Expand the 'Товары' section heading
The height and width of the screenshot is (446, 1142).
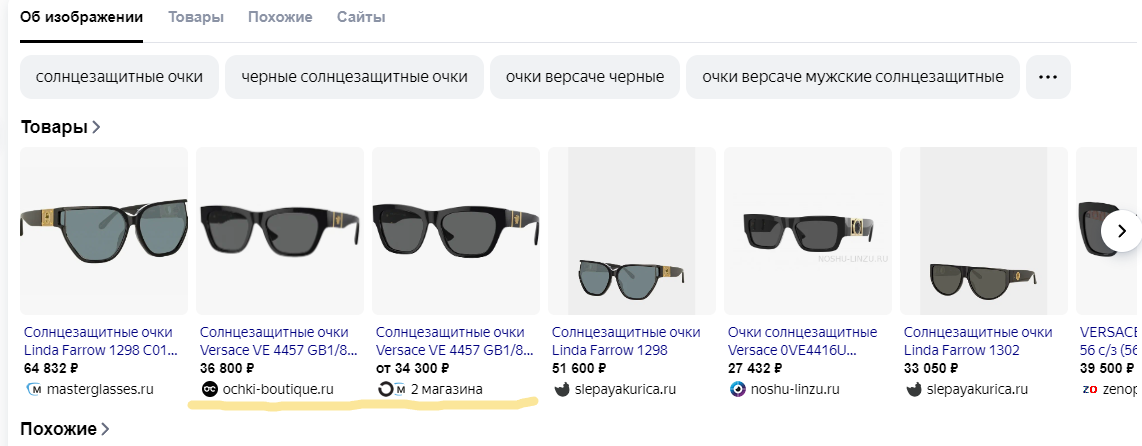[x=60, y=127]
